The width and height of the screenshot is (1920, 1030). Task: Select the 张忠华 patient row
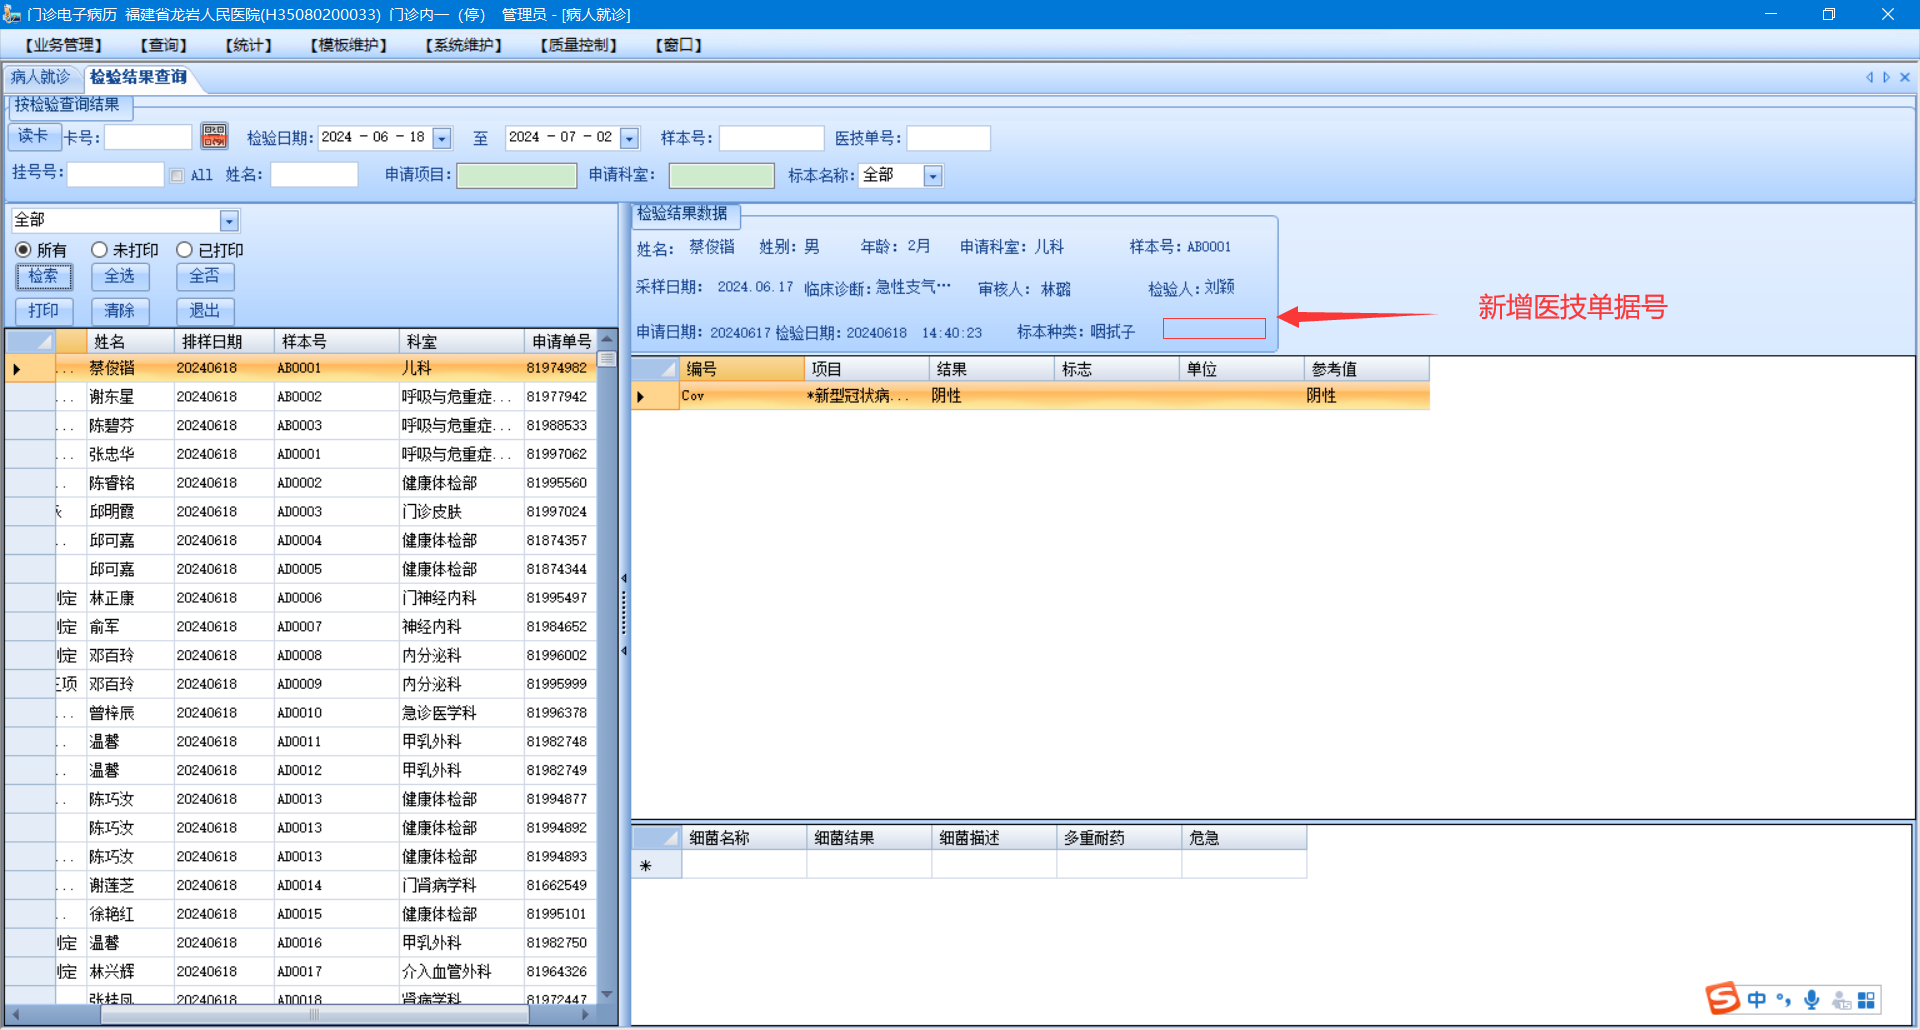pyautogui.click(x=301, y=455)
